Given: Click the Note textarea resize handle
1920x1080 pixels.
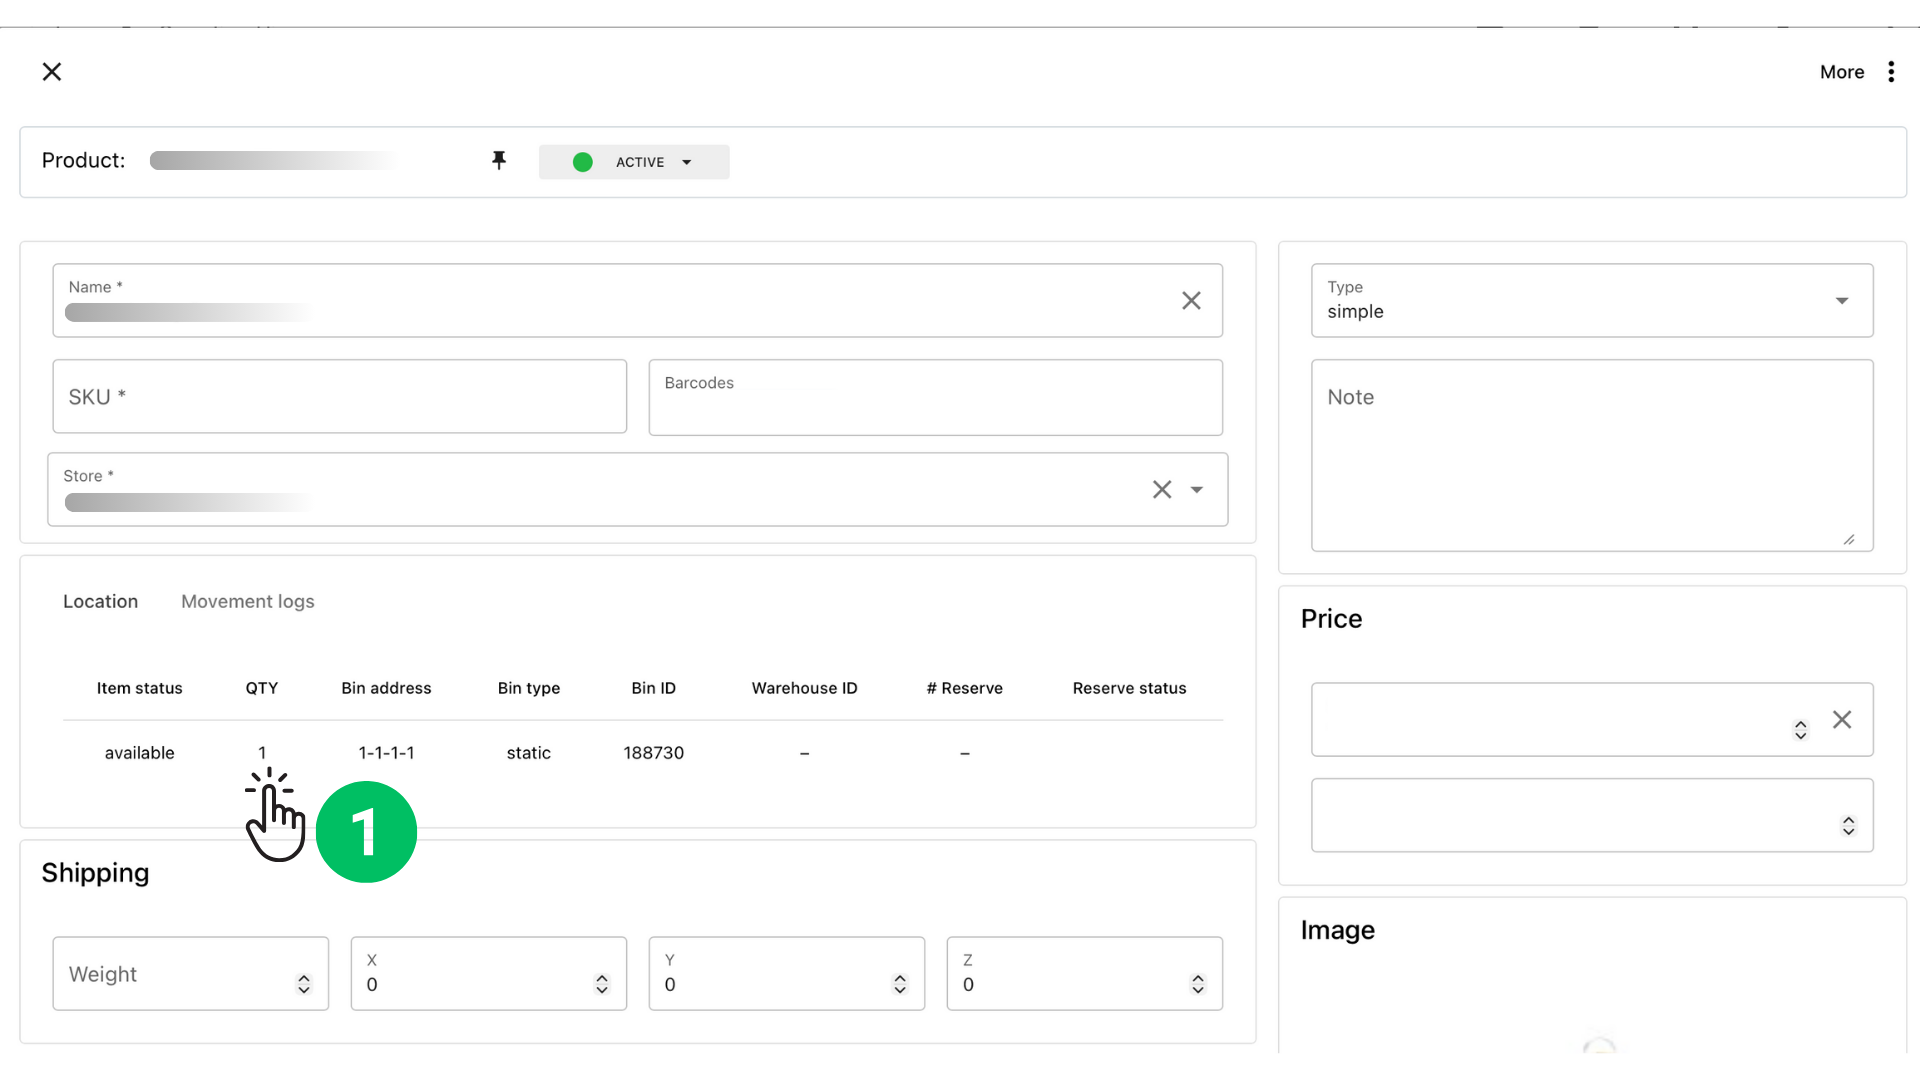Looking at the screenshot, I should coord(1847,540).
